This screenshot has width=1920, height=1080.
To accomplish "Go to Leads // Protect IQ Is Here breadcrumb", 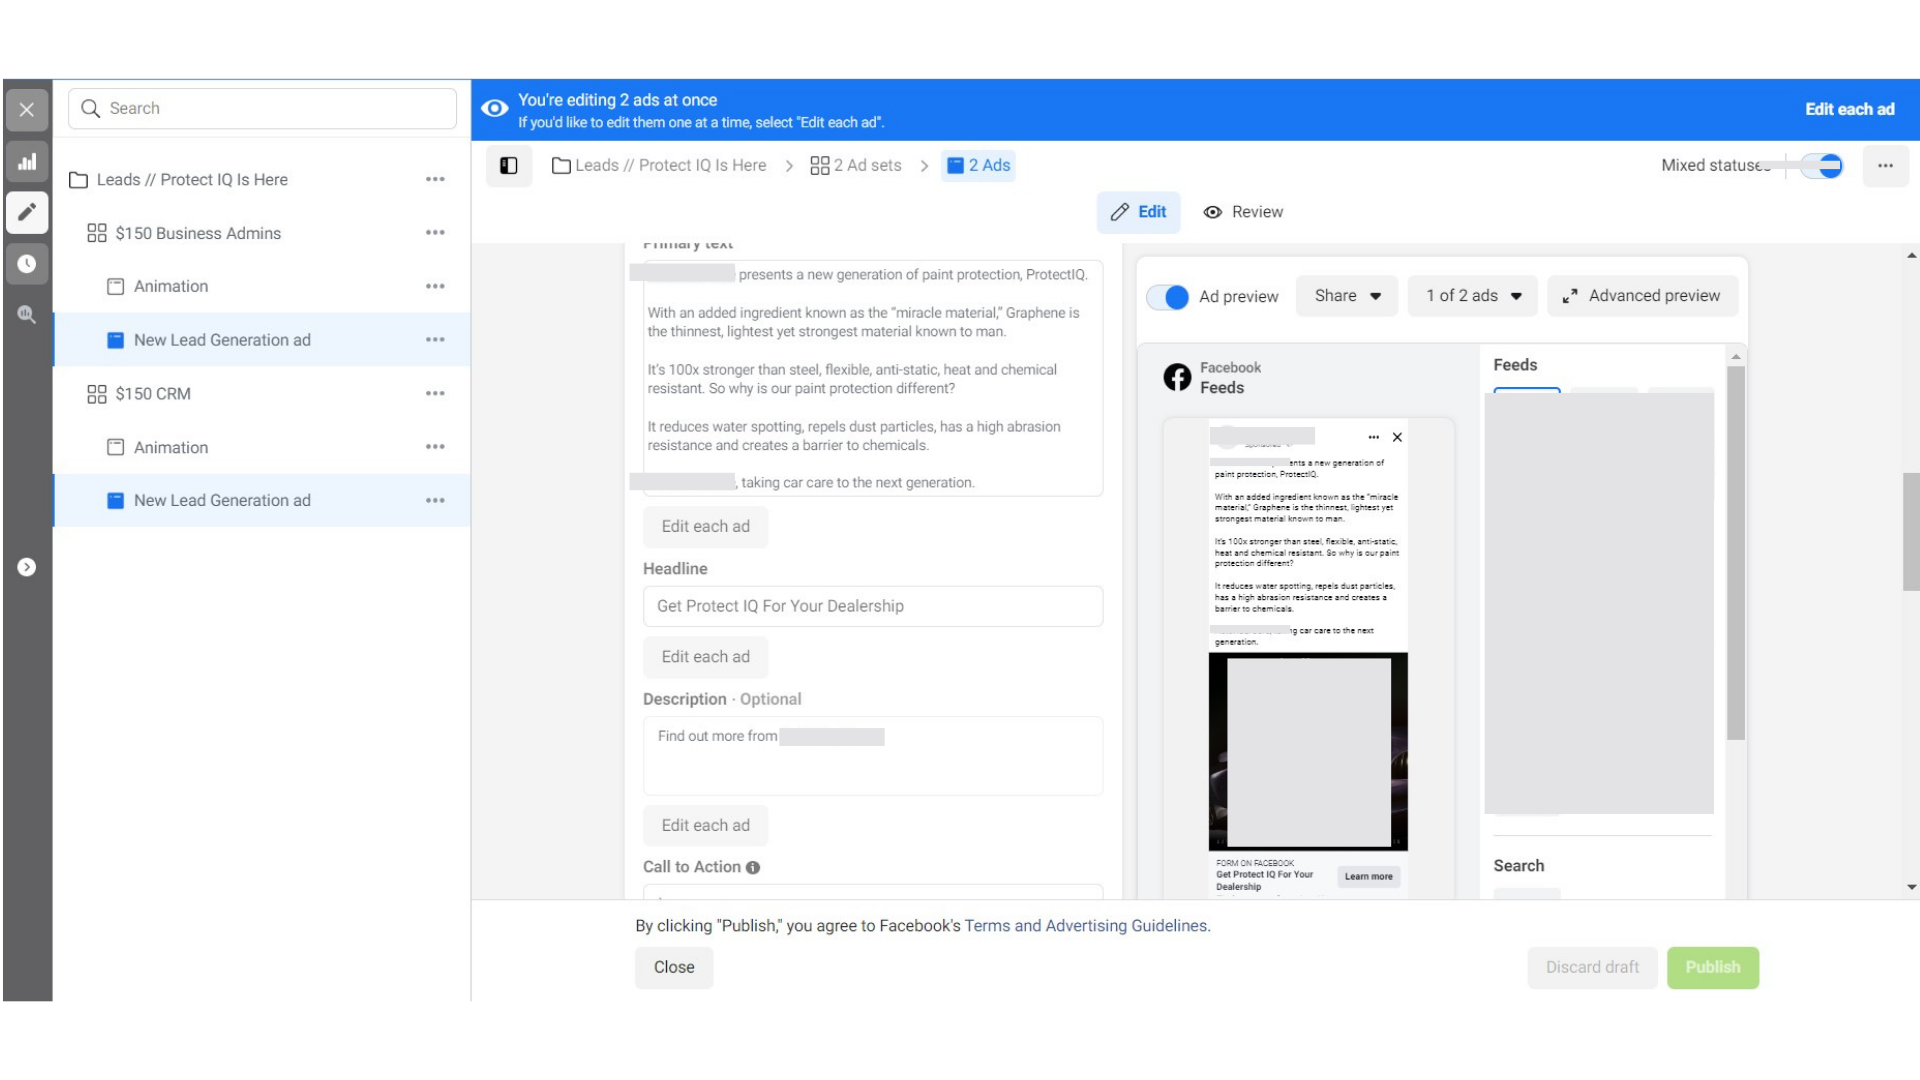I will click(660, 166).
